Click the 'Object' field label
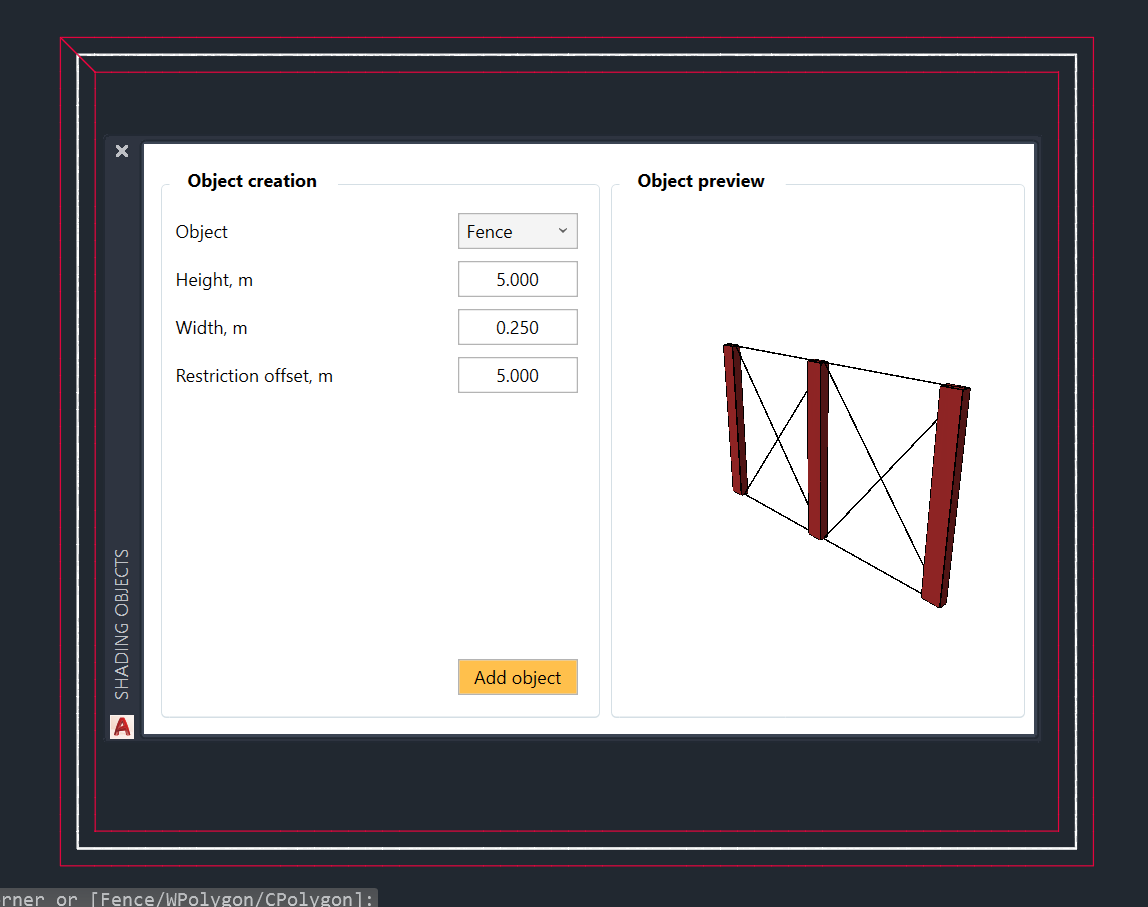Screen dimensions: 1148x907 click(202, 232)
